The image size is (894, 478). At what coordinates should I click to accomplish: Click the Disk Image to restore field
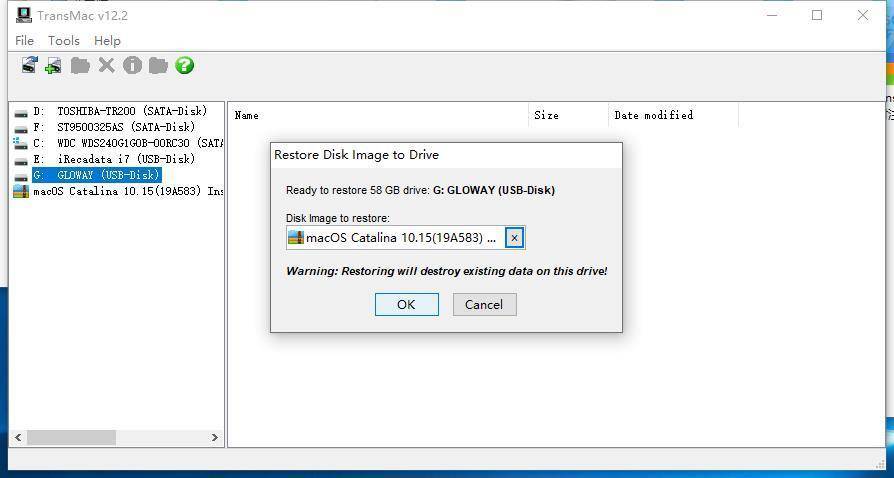click(405, 238)
